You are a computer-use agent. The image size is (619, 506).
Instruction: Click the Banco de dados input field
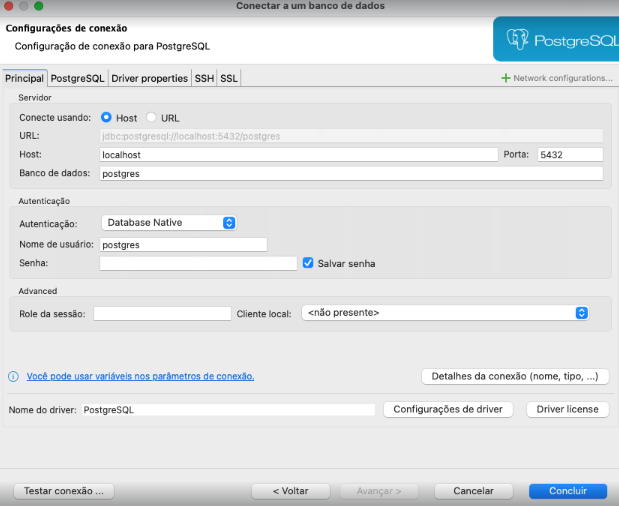[351, 174]
